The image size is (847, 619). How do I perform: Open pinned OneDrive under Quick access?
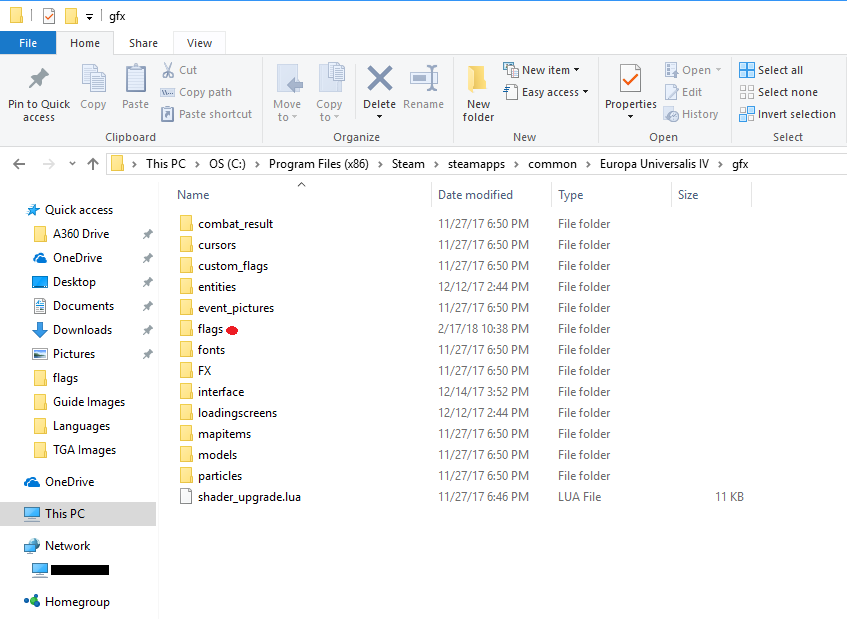[77, 258]
